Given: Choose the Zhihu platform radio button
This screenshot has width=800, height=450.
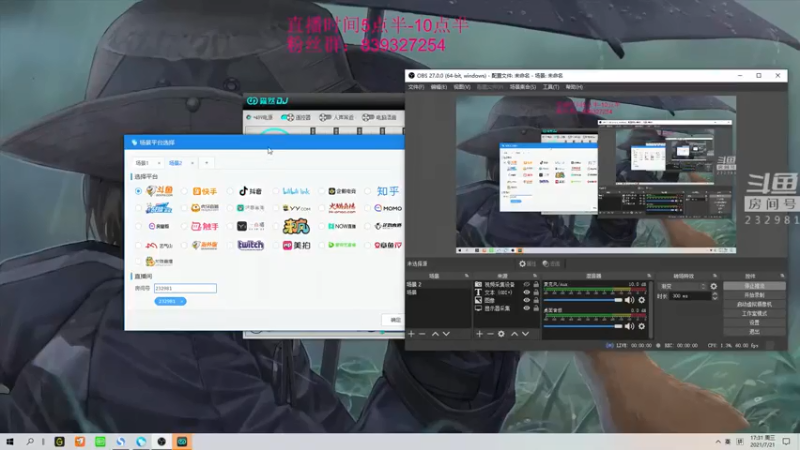Looking at the screenshot, I should coord(368,191).
